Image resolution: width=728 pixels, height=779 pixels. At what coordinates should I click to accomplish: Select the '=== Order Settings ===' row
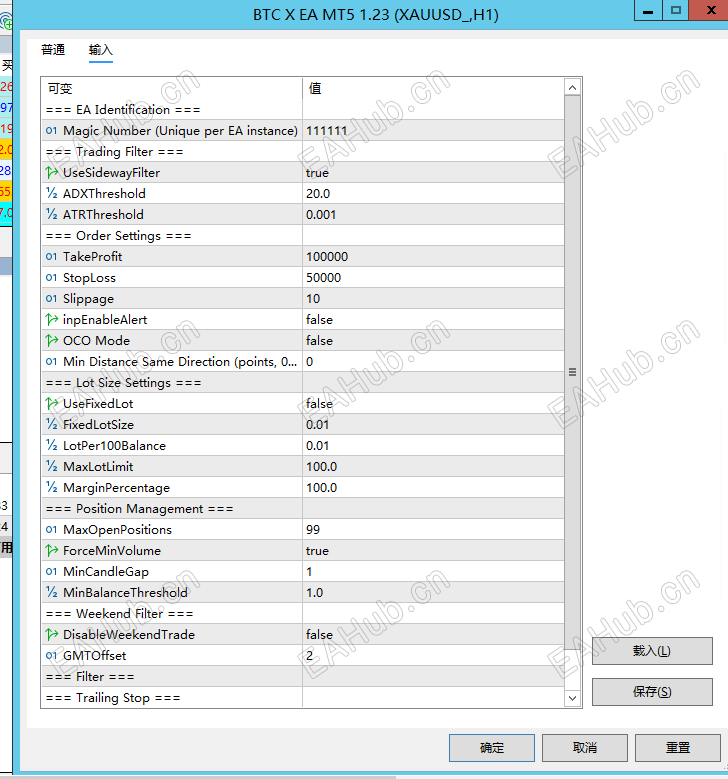(303, 235)
